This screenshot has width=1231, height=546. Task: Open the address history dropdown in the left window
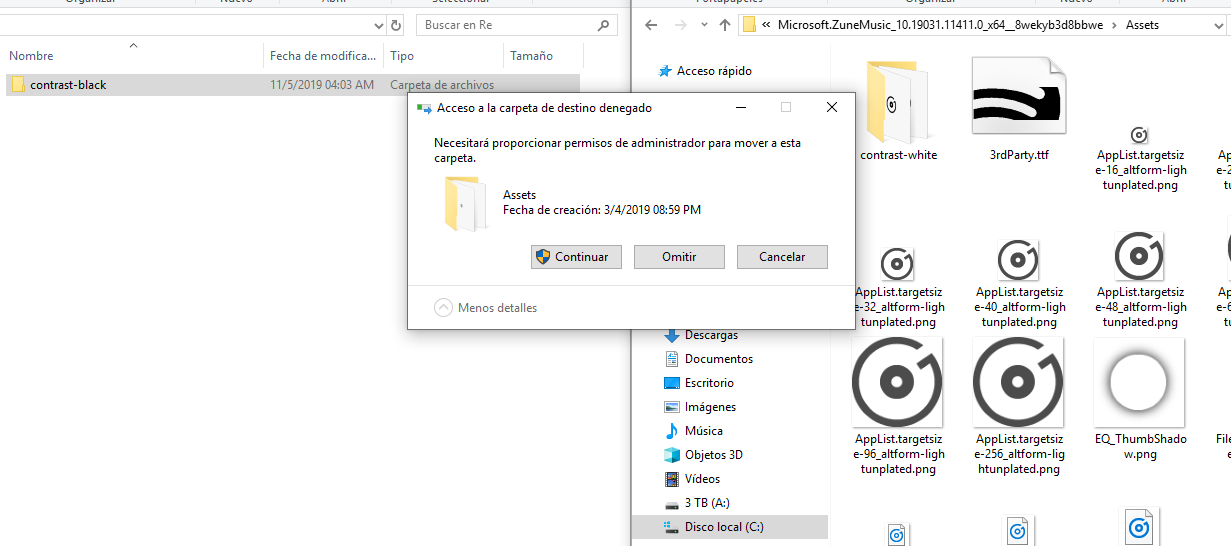click(378, 25)
